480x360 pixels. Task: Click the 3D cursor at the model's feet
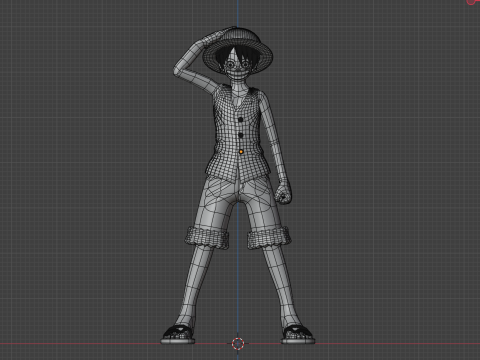pos(238,343)
